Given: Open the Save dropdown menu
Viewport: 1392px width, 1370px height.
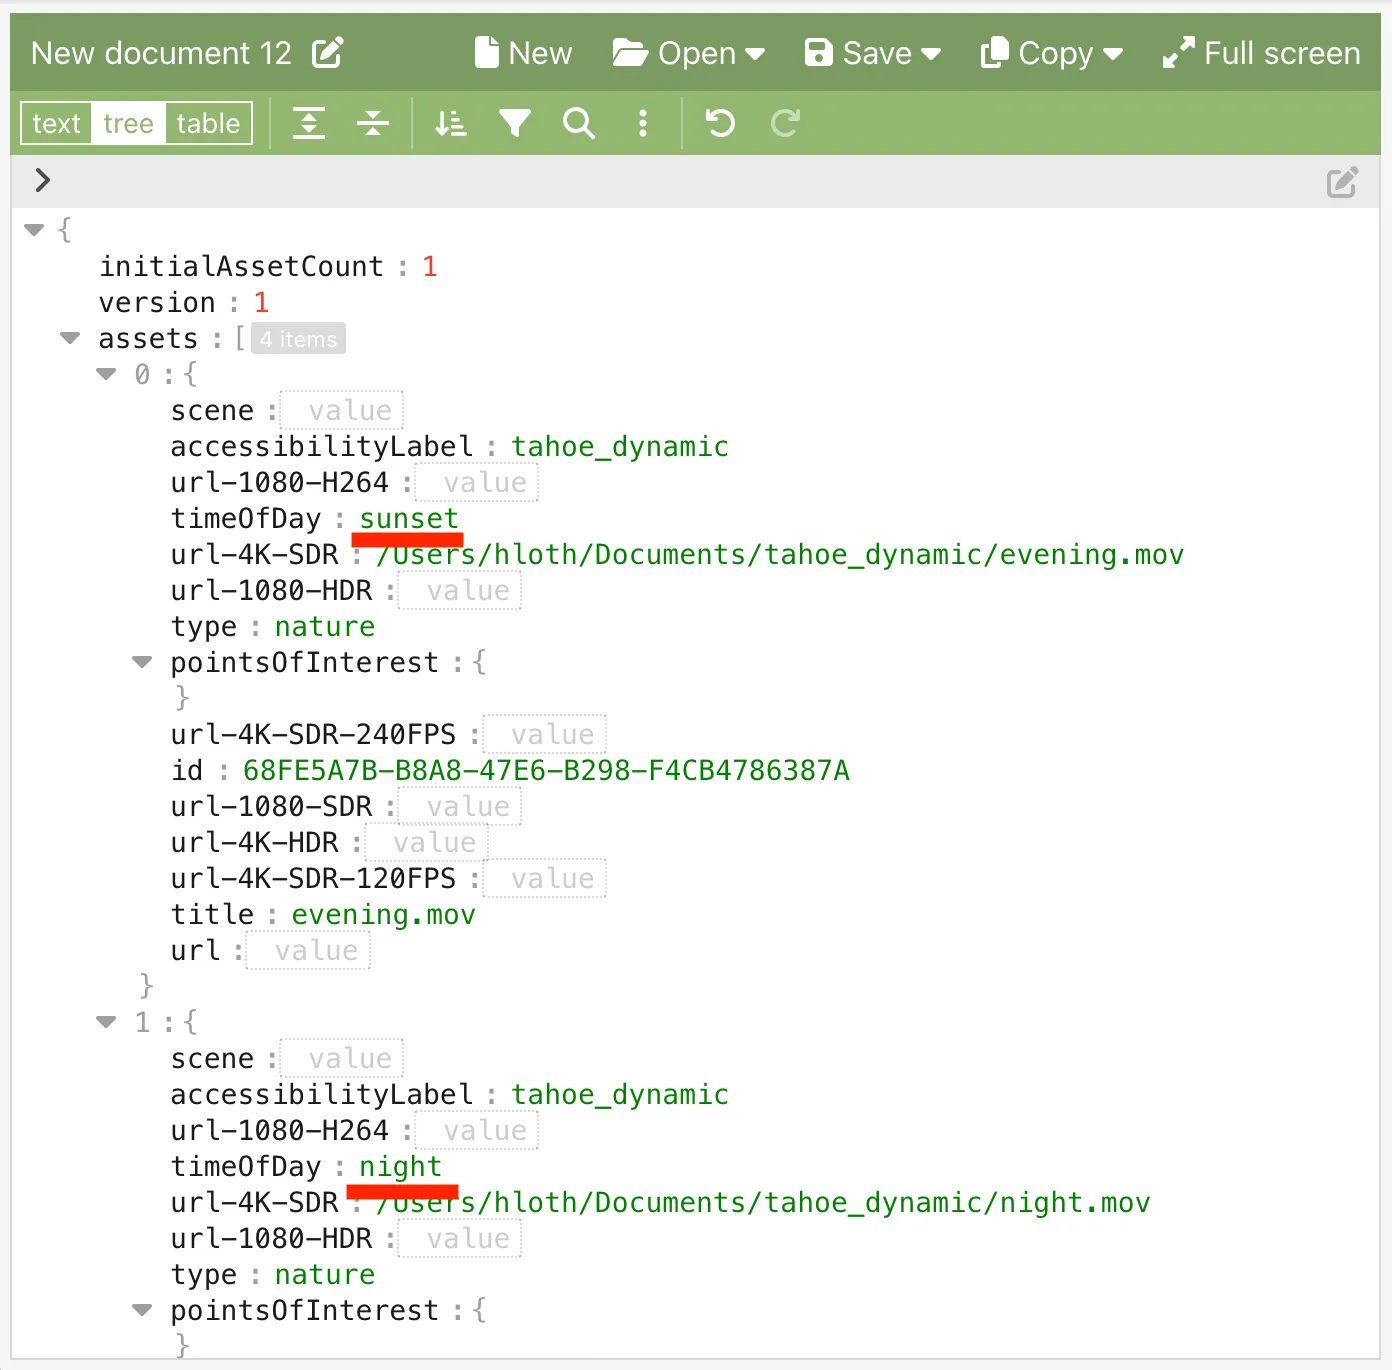Looking at the screenshot, I should click(873, 52).
